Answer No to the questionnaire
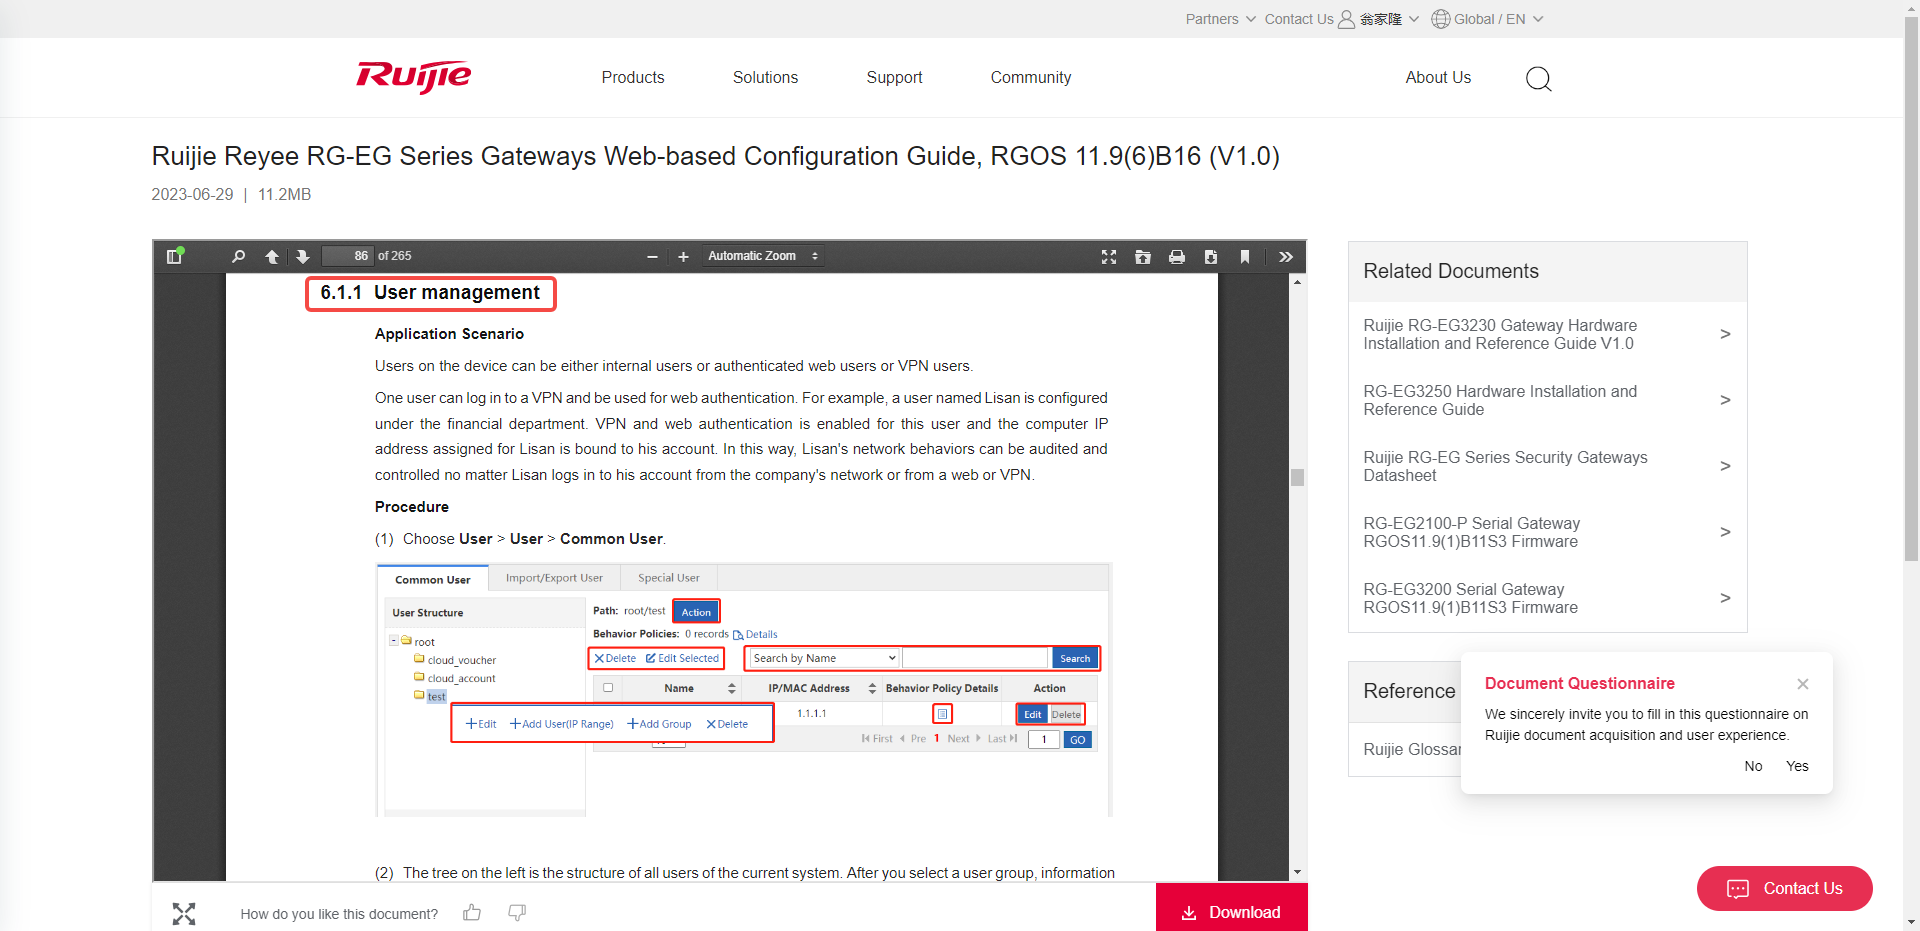Image resolution: width=1920 pixels, height=931 pixels. click(1753, 766)
